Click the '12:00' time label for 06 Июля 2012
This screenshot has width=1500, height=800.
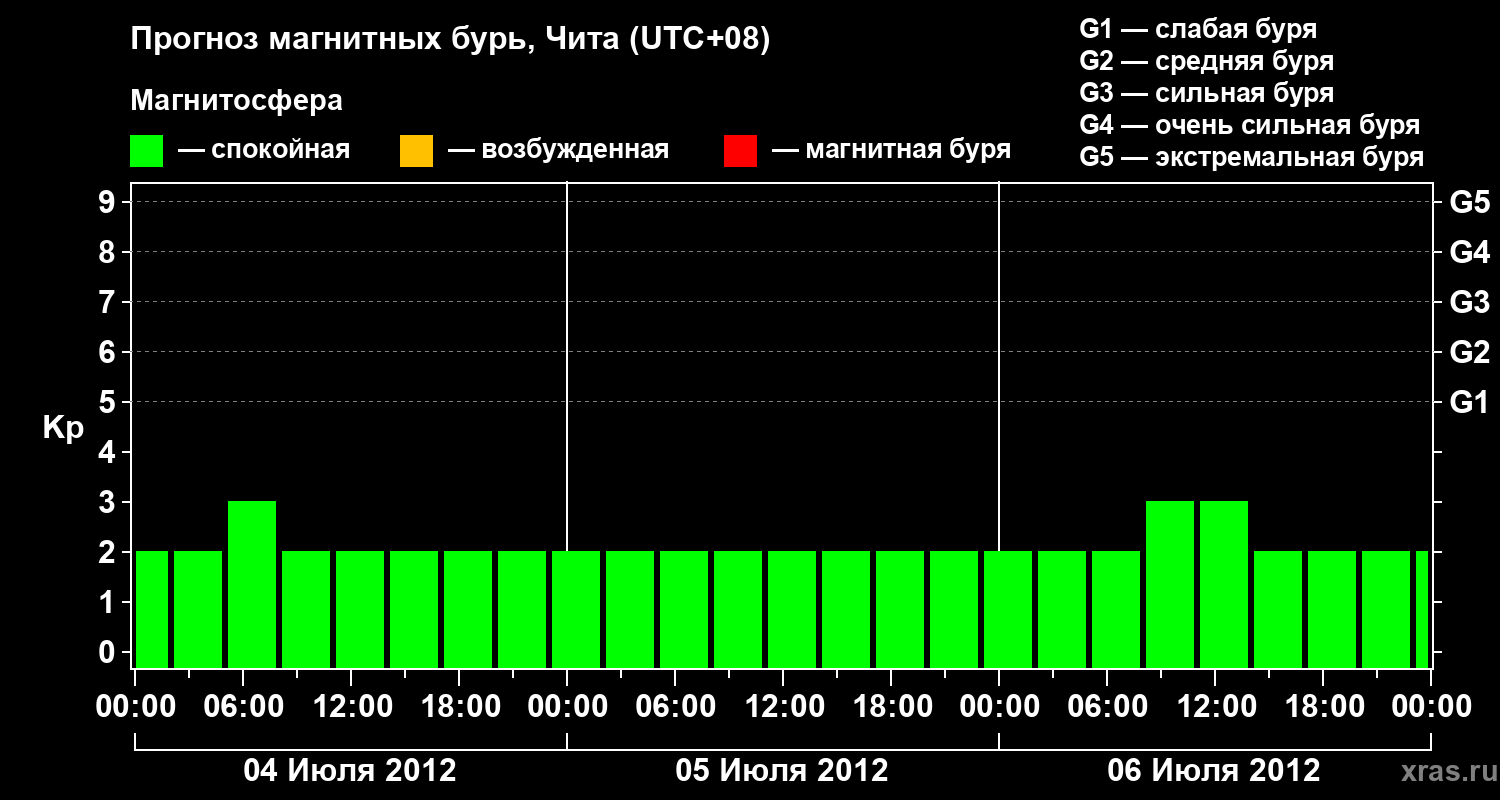pos(1216,707)
